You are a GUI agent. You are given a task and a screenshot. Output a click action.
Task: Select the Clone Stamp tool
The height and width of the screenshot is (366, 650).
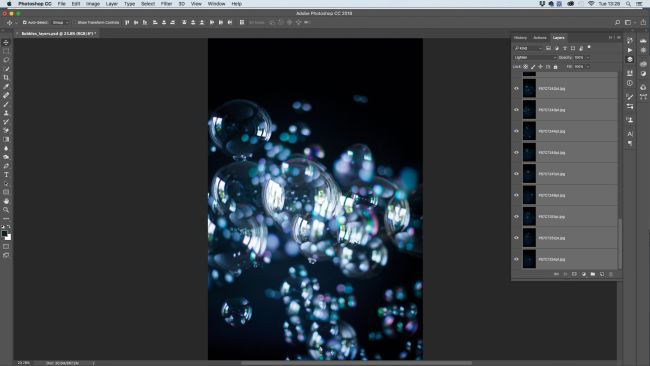point(6,113)
